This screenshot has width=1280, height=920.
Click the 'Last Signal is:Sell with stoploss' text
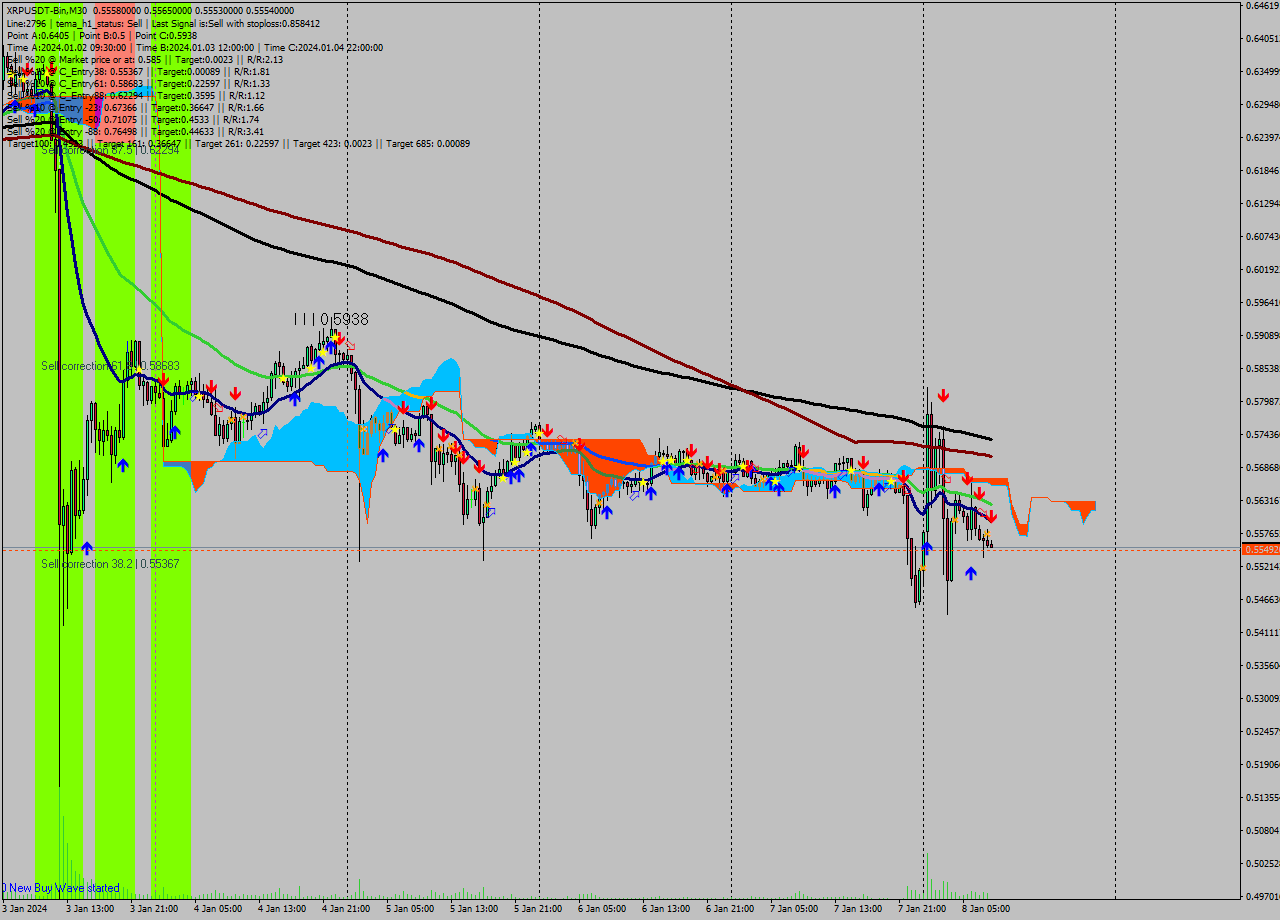pyautogui.click(x=235, y=23)
